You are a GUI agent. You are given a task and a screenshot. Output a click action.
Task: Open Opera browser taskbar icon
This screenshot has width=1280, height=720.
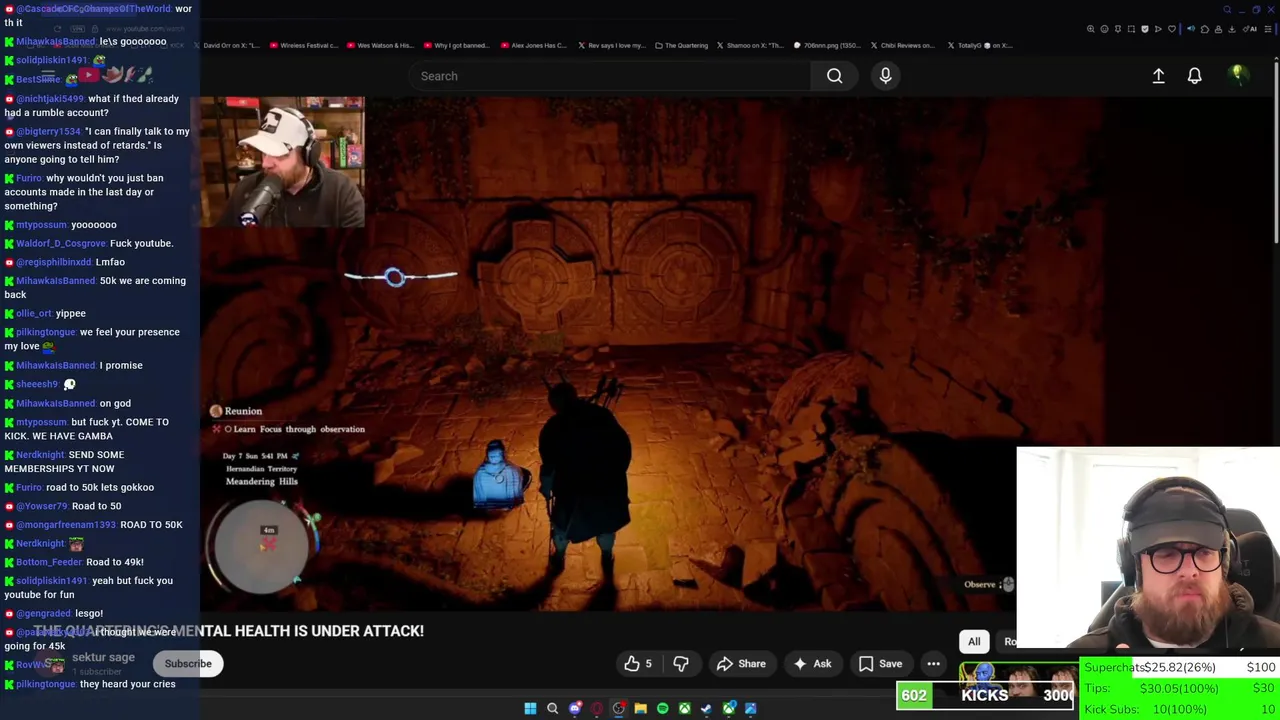point(597,708)
